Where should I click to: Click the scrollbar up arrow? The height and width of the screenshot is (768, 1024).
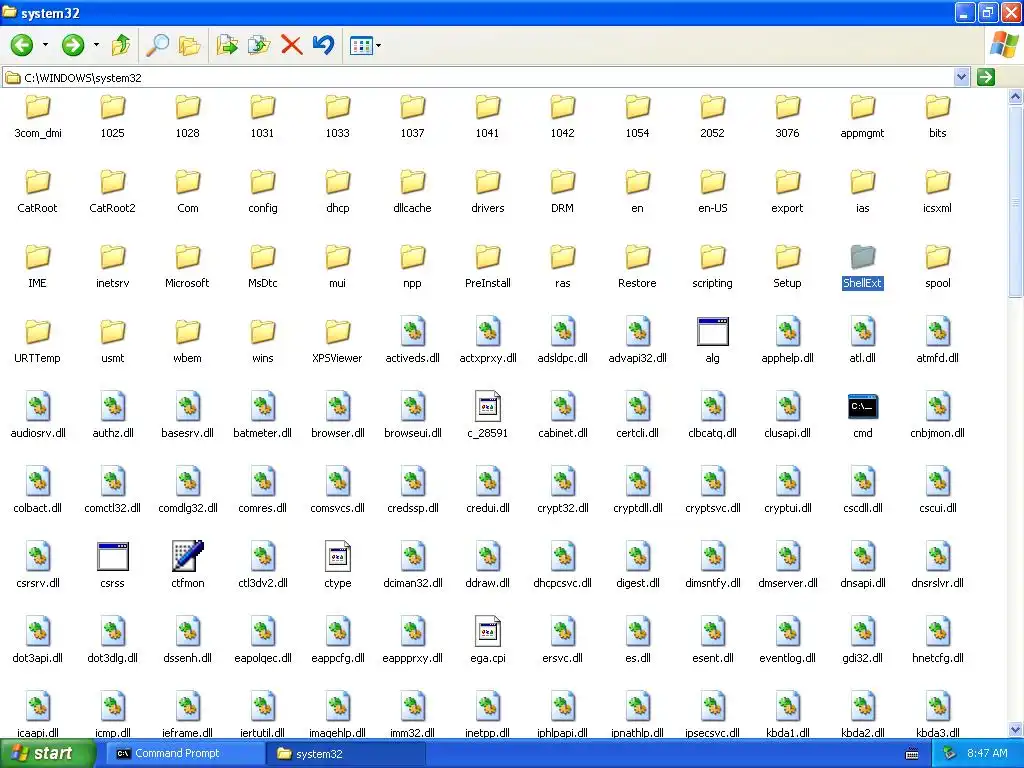1016,97
